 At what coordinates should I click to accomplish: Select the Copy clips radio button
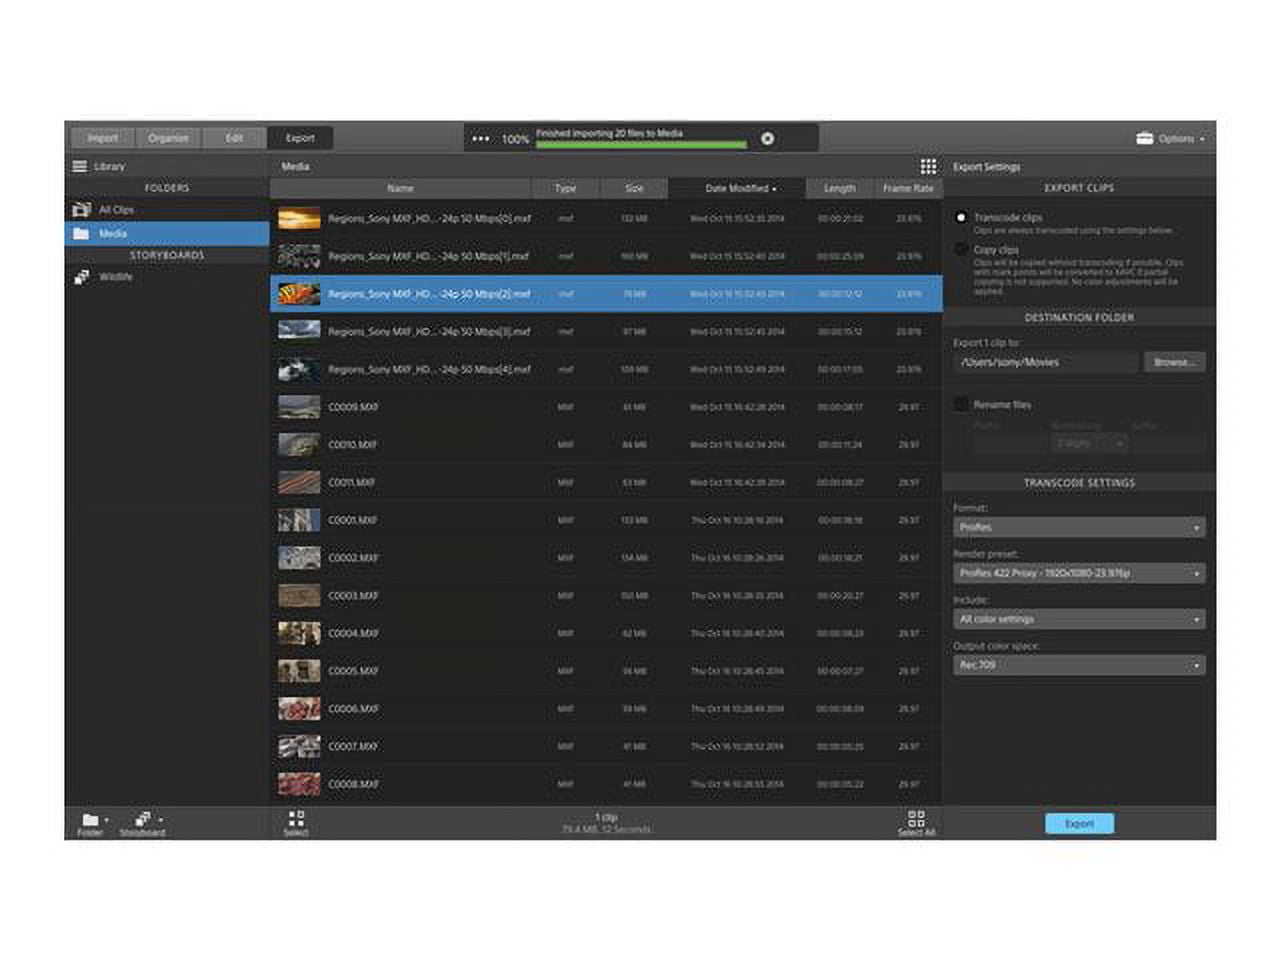(x=961, y=249)
